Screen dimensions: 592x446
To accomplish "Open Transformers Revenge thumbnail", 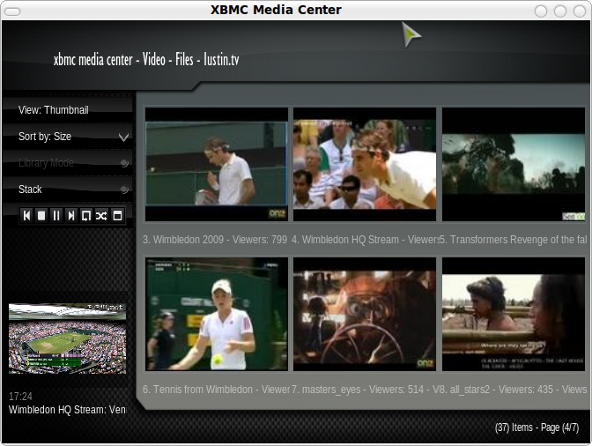I will point(513,164).
